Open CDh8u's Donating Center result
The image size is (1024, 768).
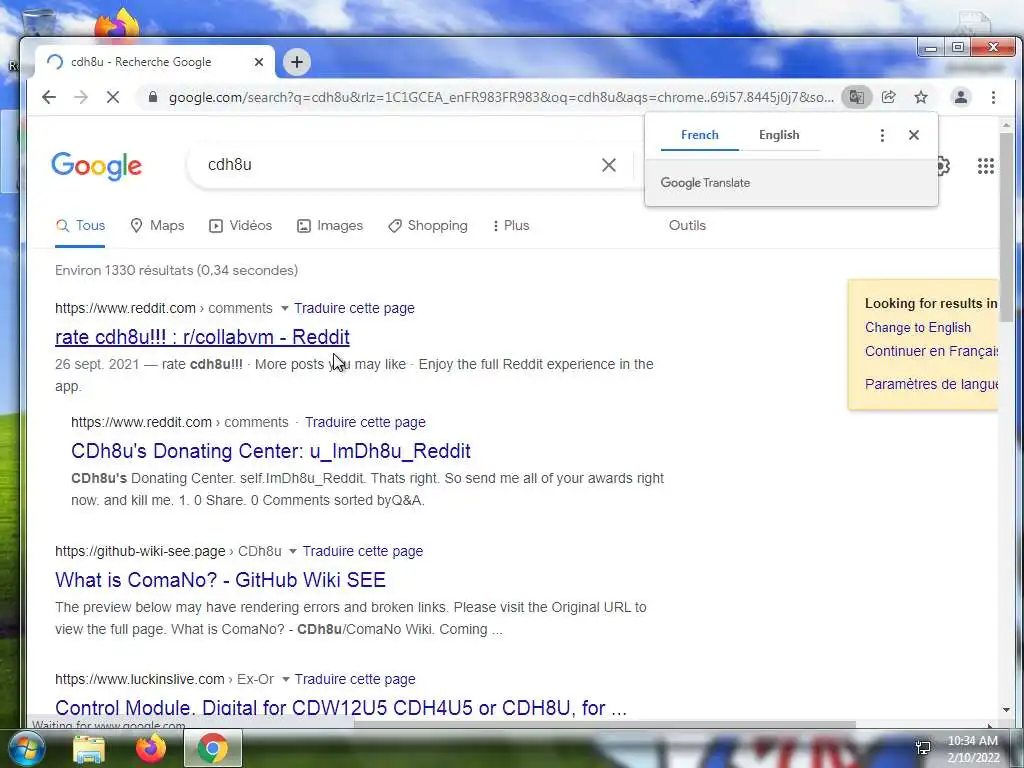click(271, 451)
